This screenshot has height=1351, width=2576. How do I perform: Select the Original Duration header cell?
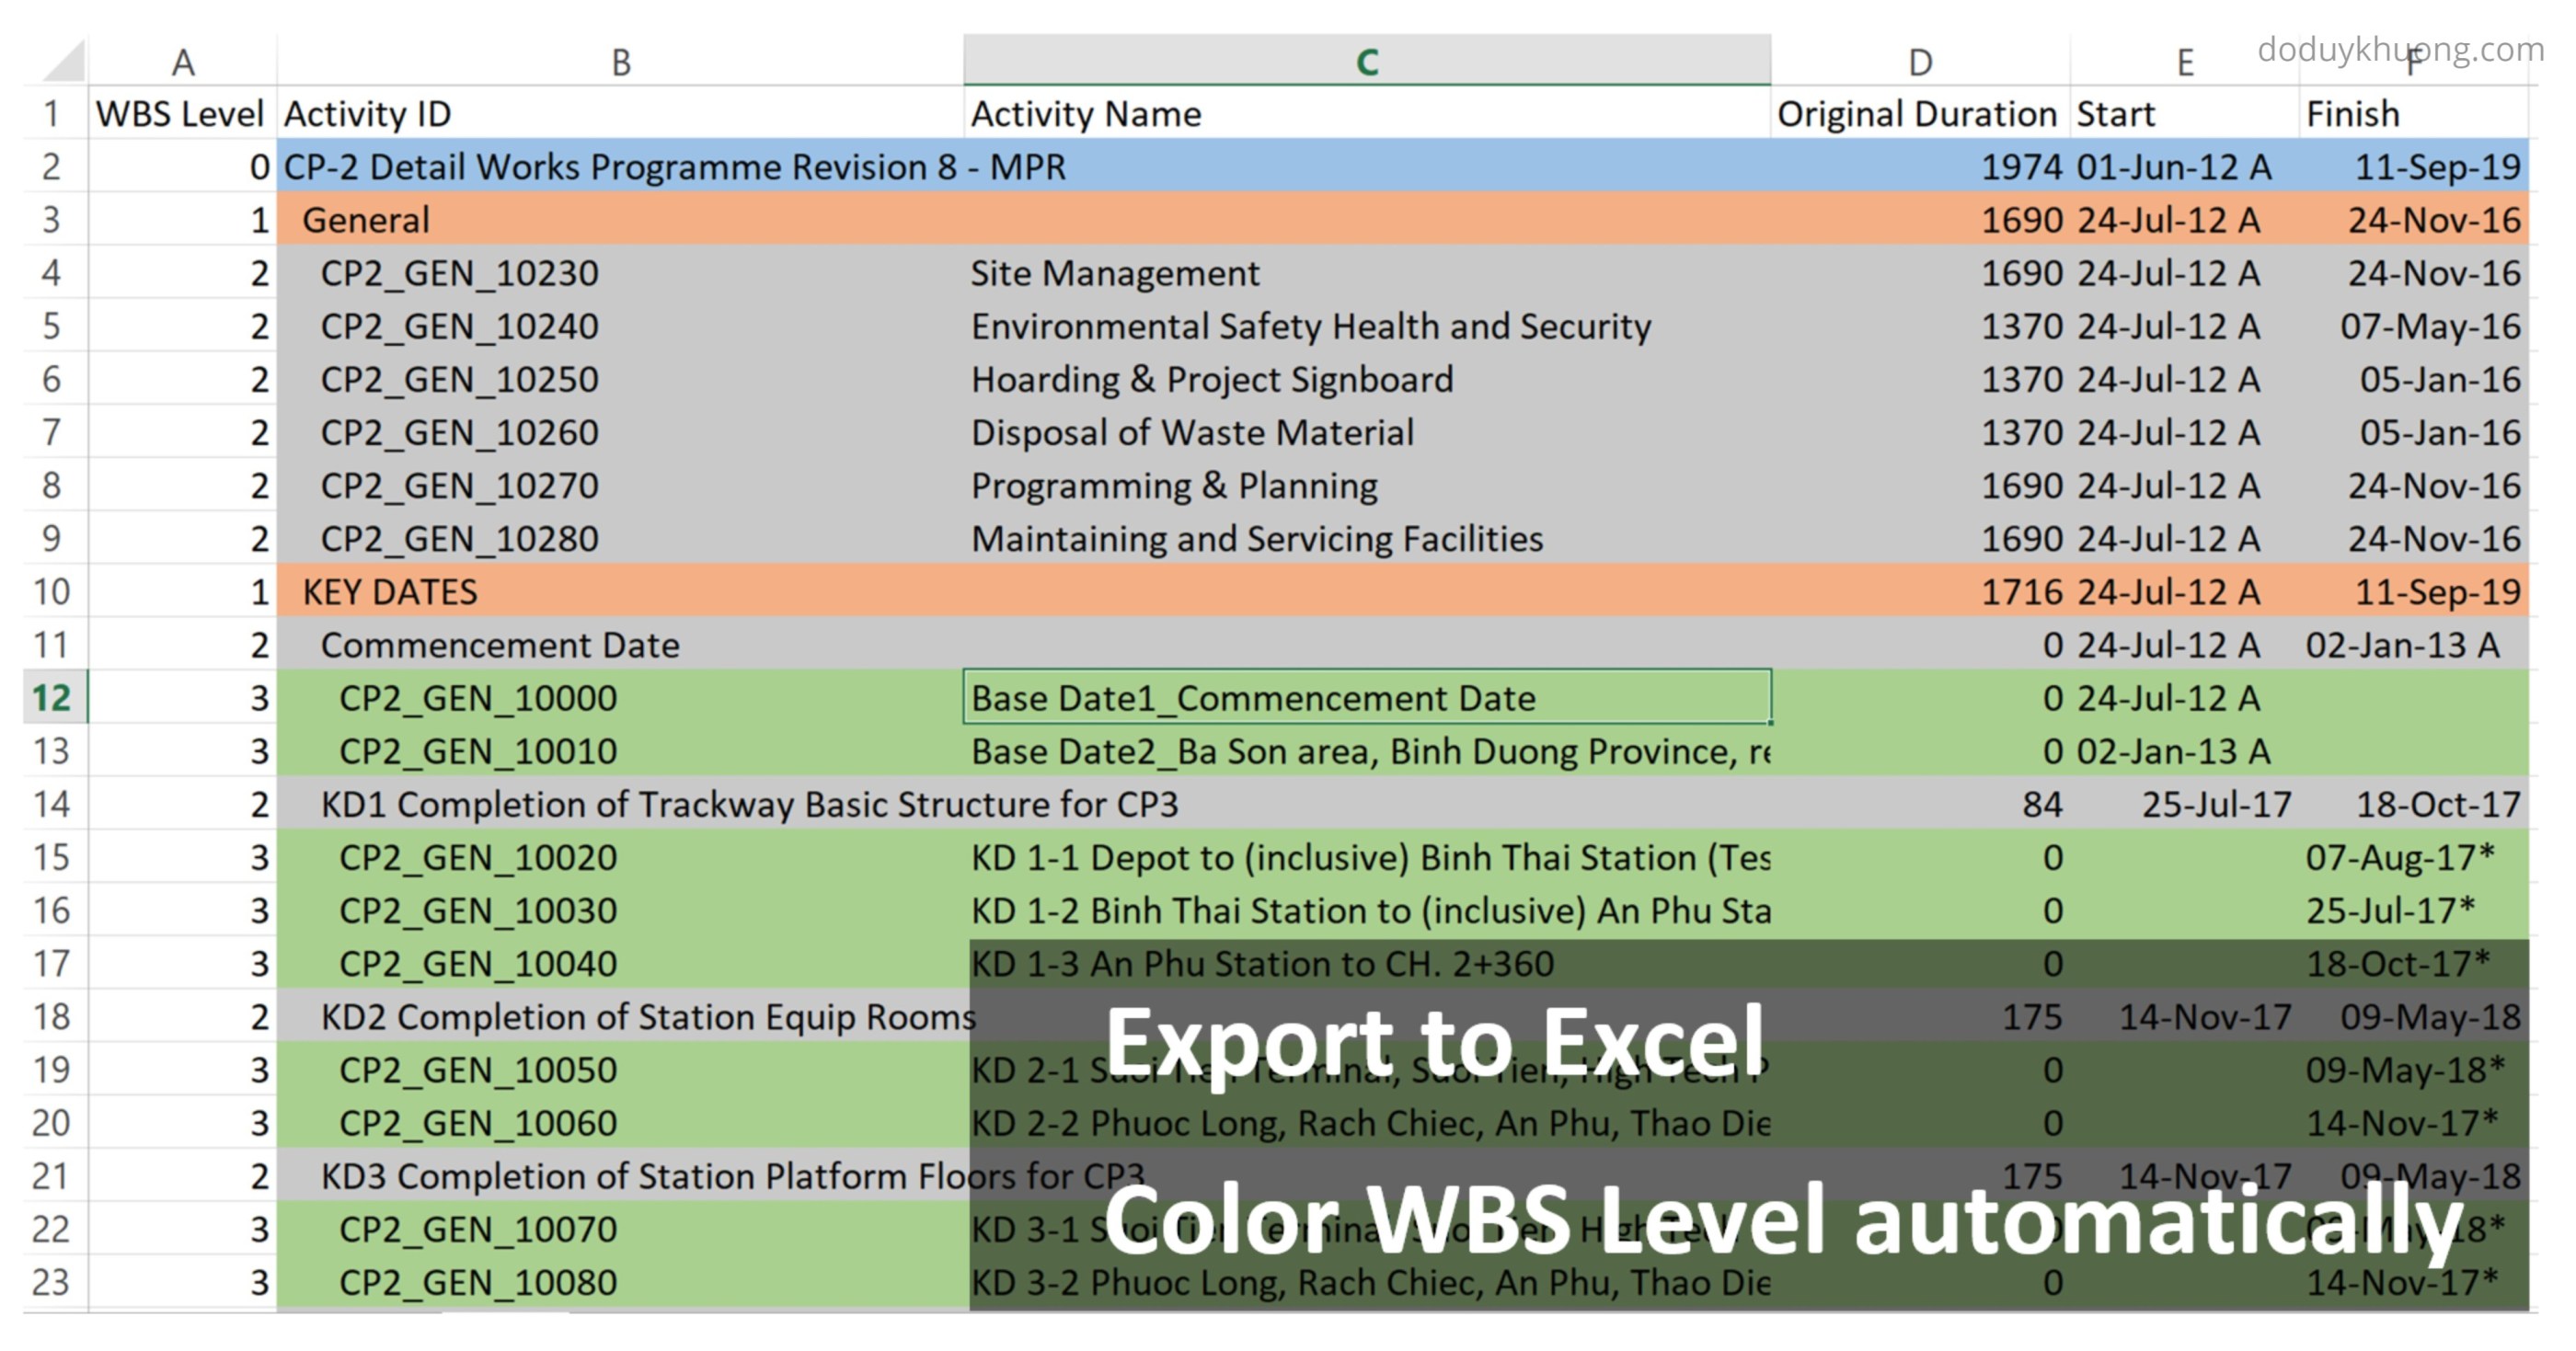click(x=1920, y=114)
